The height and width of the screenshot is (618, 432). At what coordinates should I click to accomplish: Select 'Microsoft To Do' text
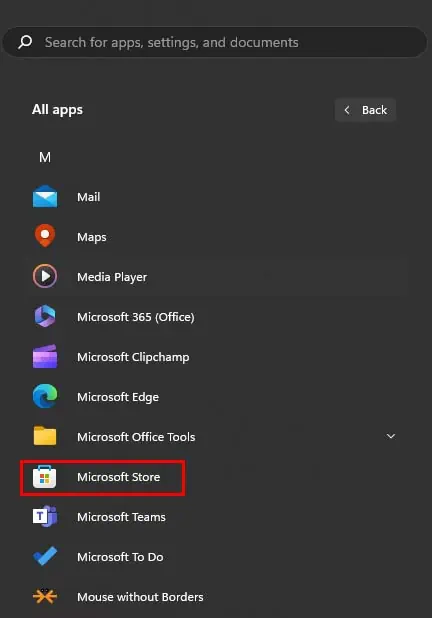coord(120,557)
